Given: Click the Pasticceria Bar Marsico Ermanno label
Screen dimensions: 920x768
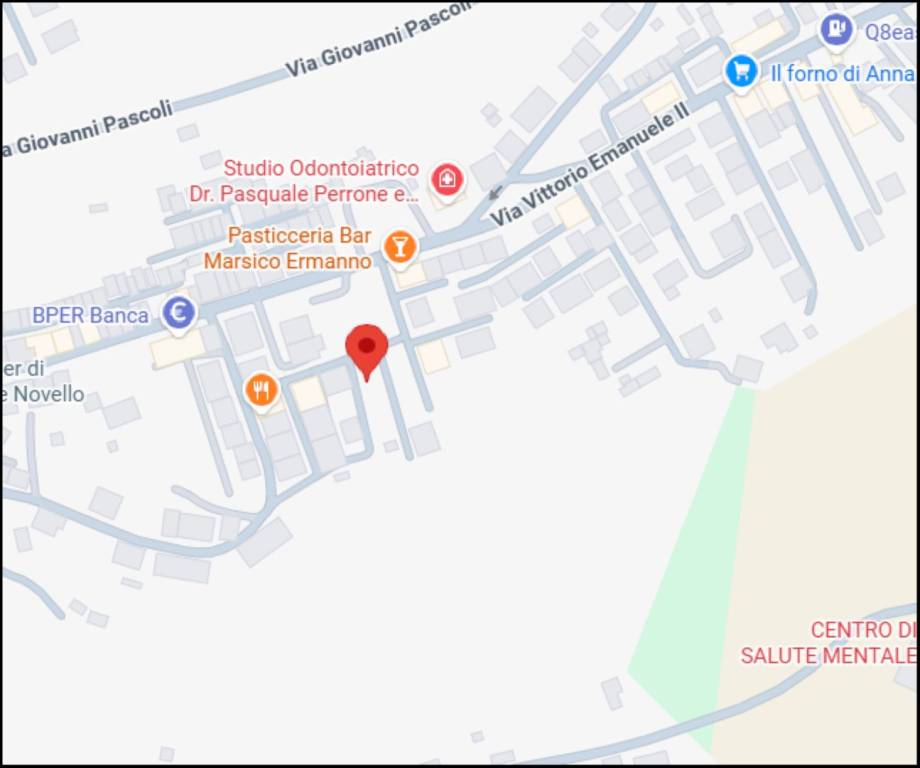Looking at the screenshot, I should [288, 248].
